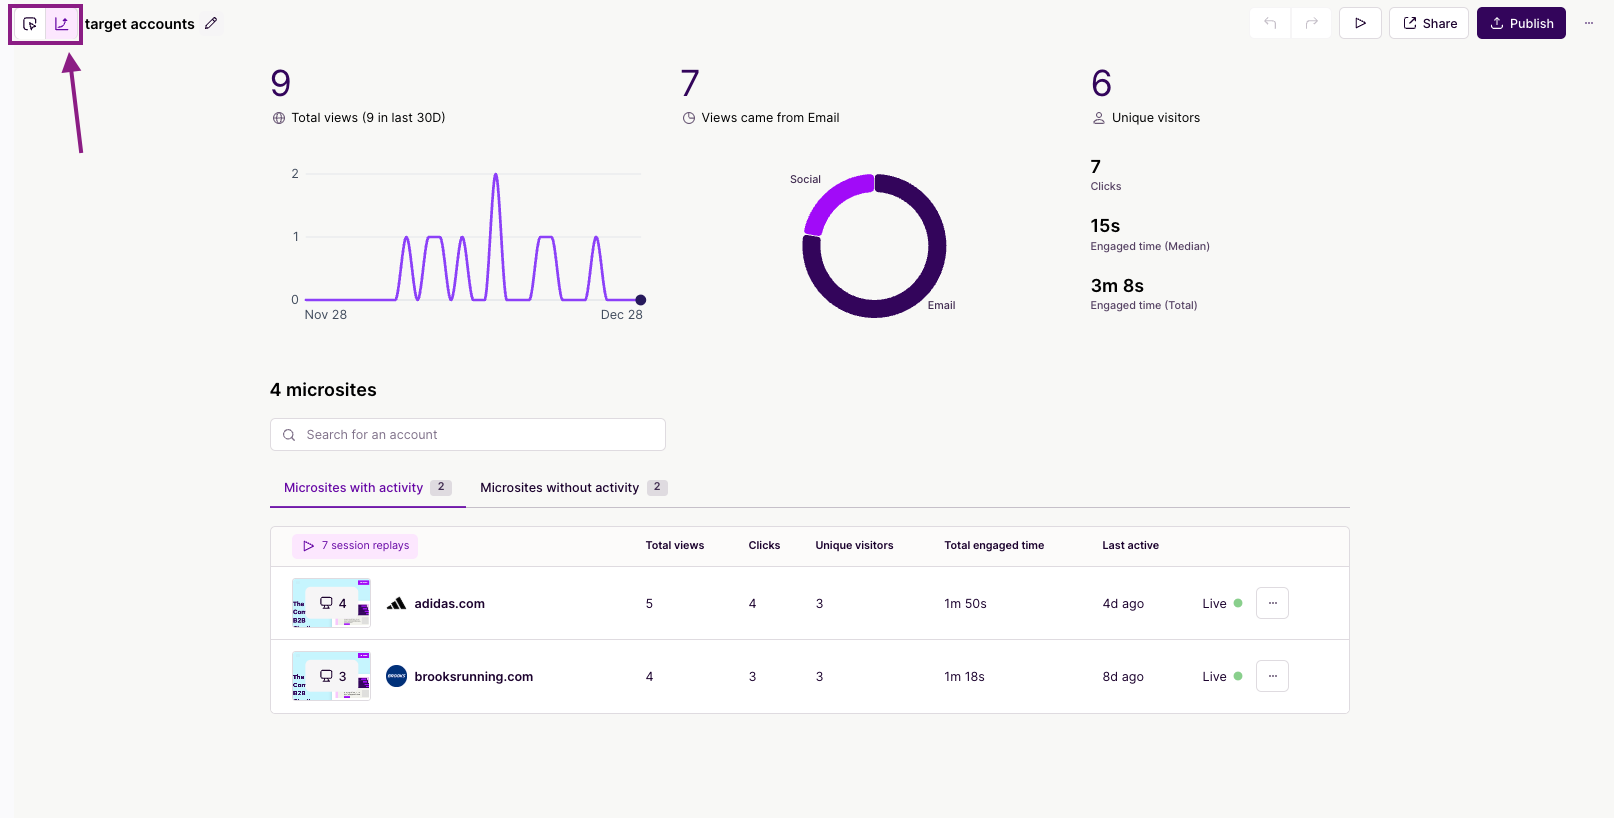This screenshot has width=1614, height=818.
Task: Open the adidas.com microsite thumbnail
Action: point(331,603)
